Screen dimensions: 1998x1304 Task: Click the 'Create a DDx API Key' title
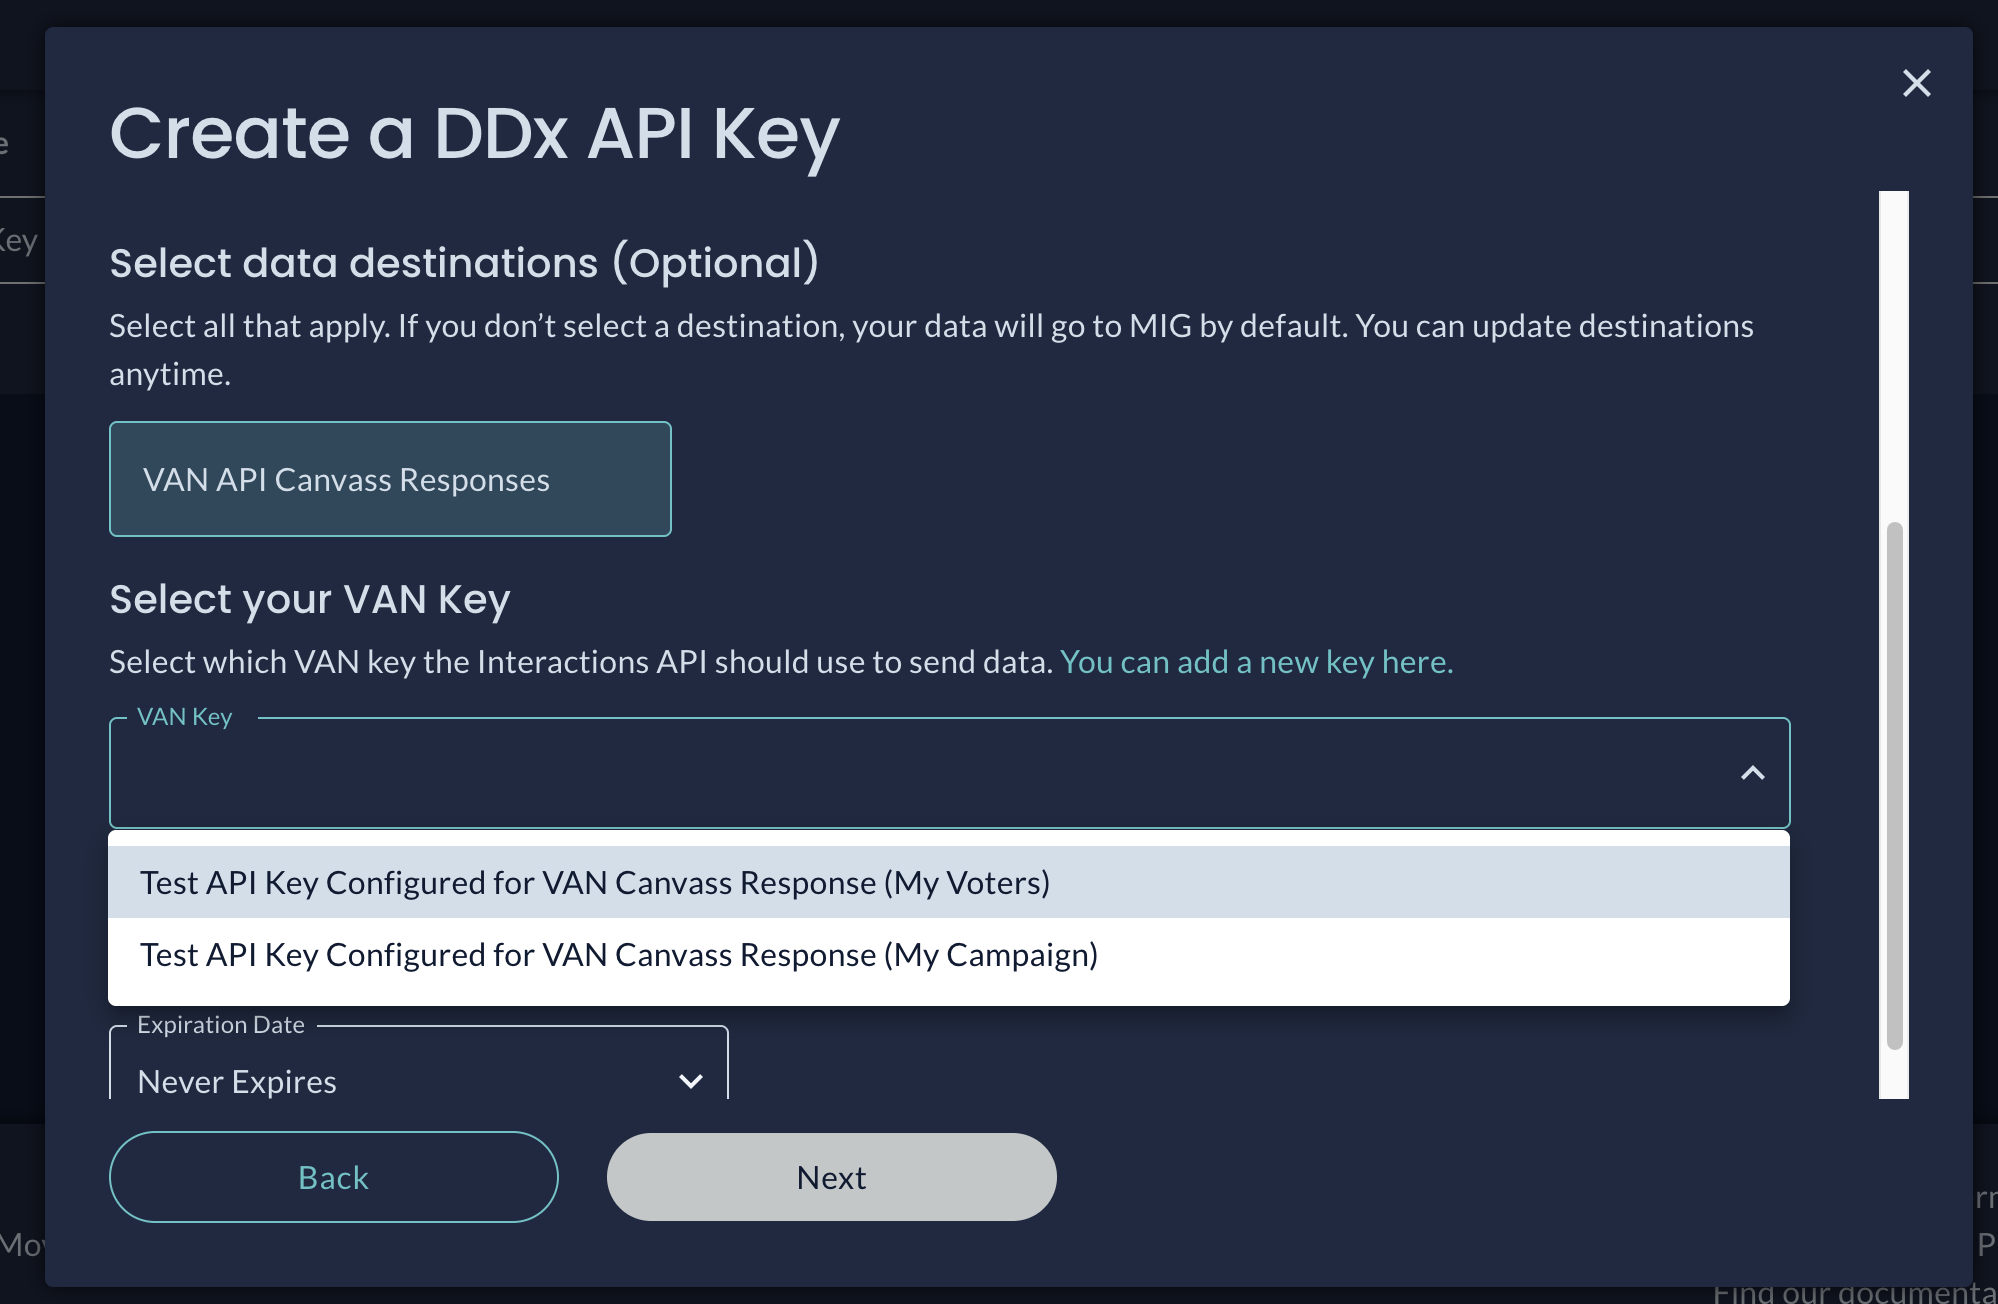(474, 133)
